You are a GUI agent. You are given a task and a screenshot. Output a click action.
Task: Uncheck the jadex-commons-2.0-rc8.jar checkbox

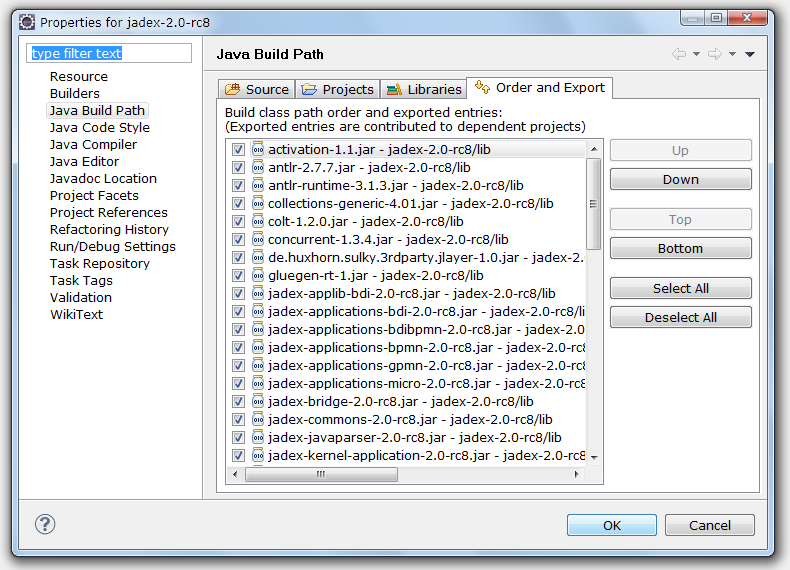(238, 420)
